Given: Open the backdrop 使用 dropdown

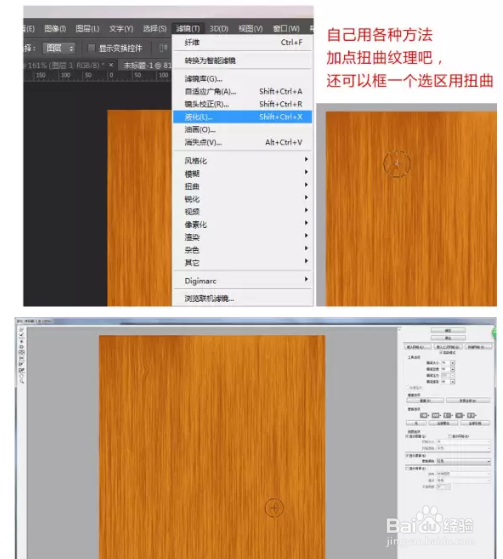Looking at the screenshot, I should point(463,474).
